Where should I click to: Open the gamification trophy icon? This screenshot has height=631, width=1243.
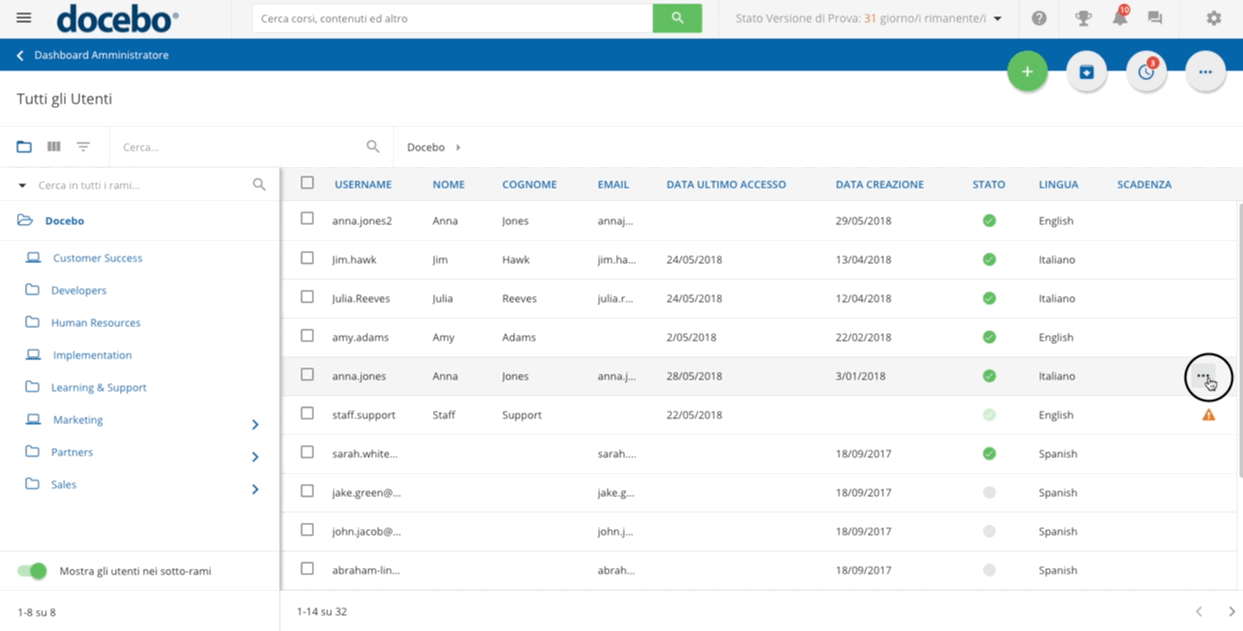pyautogui.click(x=1083, y=18)
